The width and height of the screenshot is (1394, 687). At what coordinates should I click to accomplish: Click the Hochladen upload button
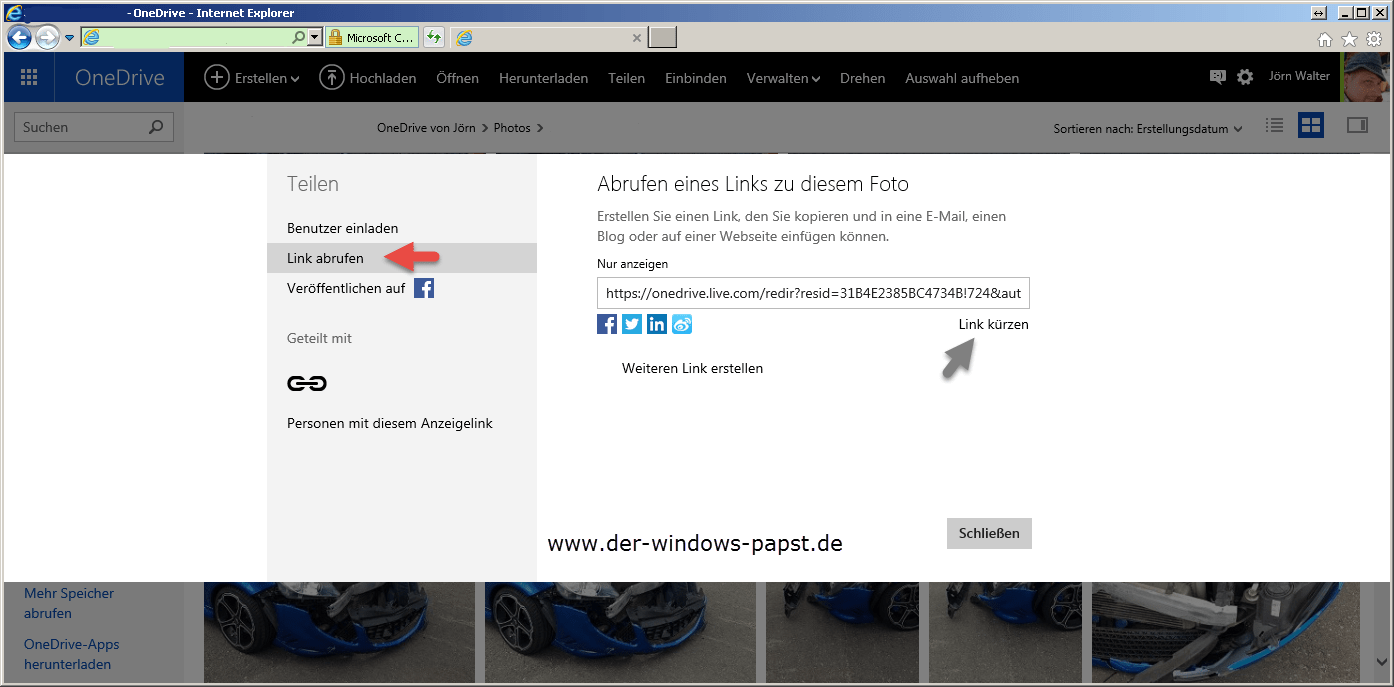[x=368, y=78]
